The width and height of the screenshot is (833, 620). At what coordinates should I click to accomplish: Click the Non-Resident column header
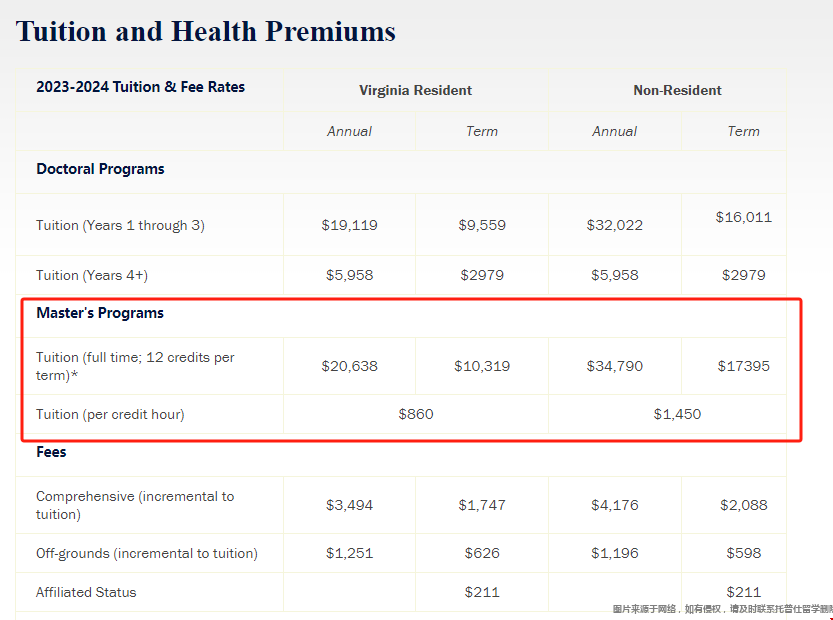[677, 90]
